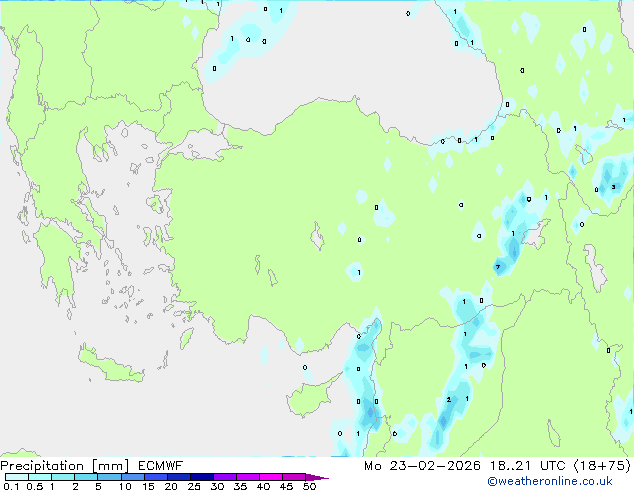Click the above-50 mm legend arrow tip

(x=317, y=477)
